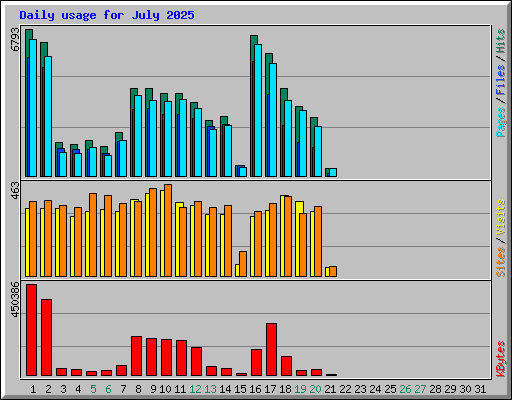Click day 31 on the x-axis
512x400 pixels.
pos(480,389)
